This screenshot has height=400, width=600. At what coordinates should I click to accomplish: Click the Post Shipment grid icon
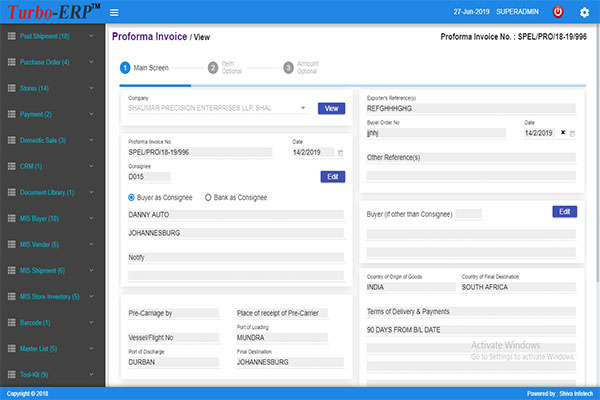click(12, 36)
